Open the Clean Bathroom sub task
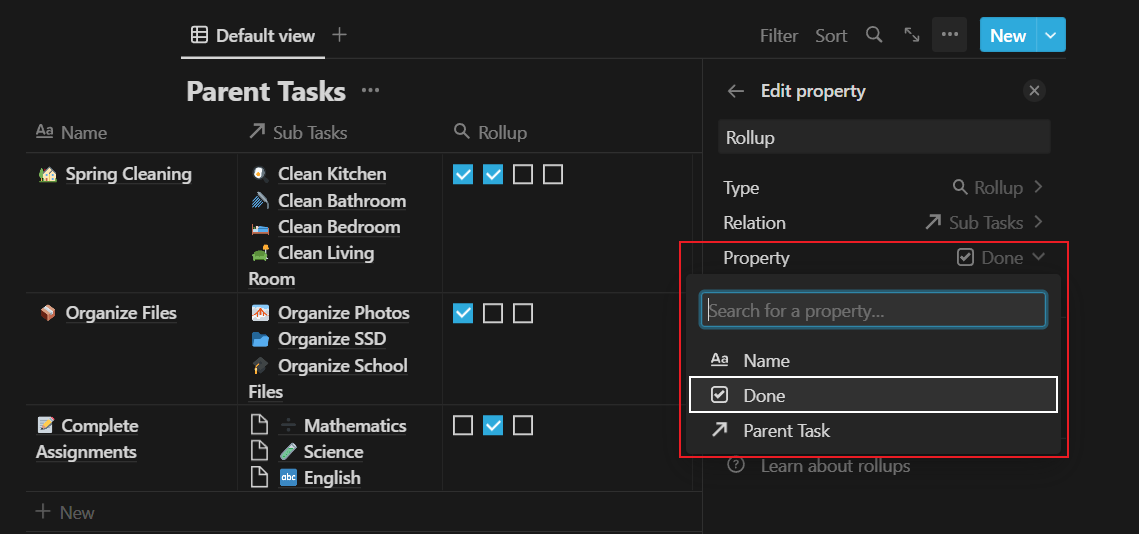This screenshot has height=534, width=1139. coord(342,201)
